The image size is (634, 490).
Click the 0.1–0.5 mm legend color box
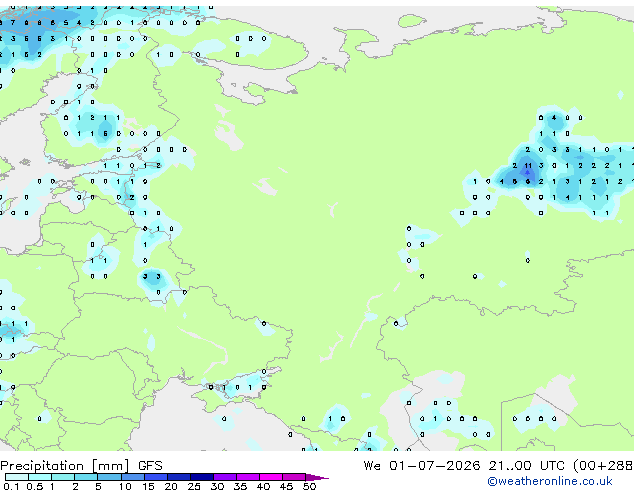[x=17, y=477]
